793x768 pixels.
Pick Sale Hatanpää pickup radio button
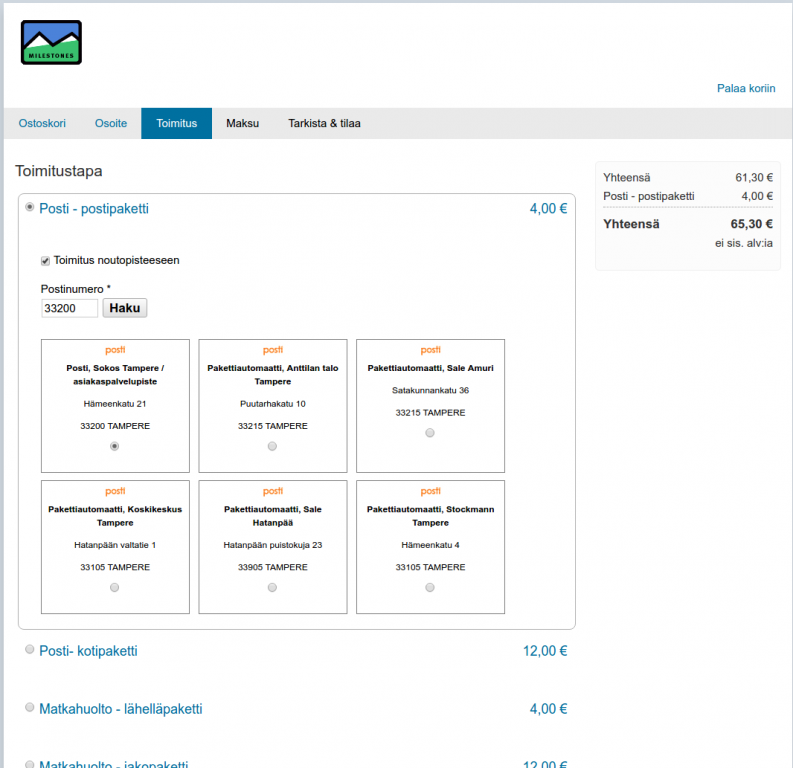(x=272, y=588)
